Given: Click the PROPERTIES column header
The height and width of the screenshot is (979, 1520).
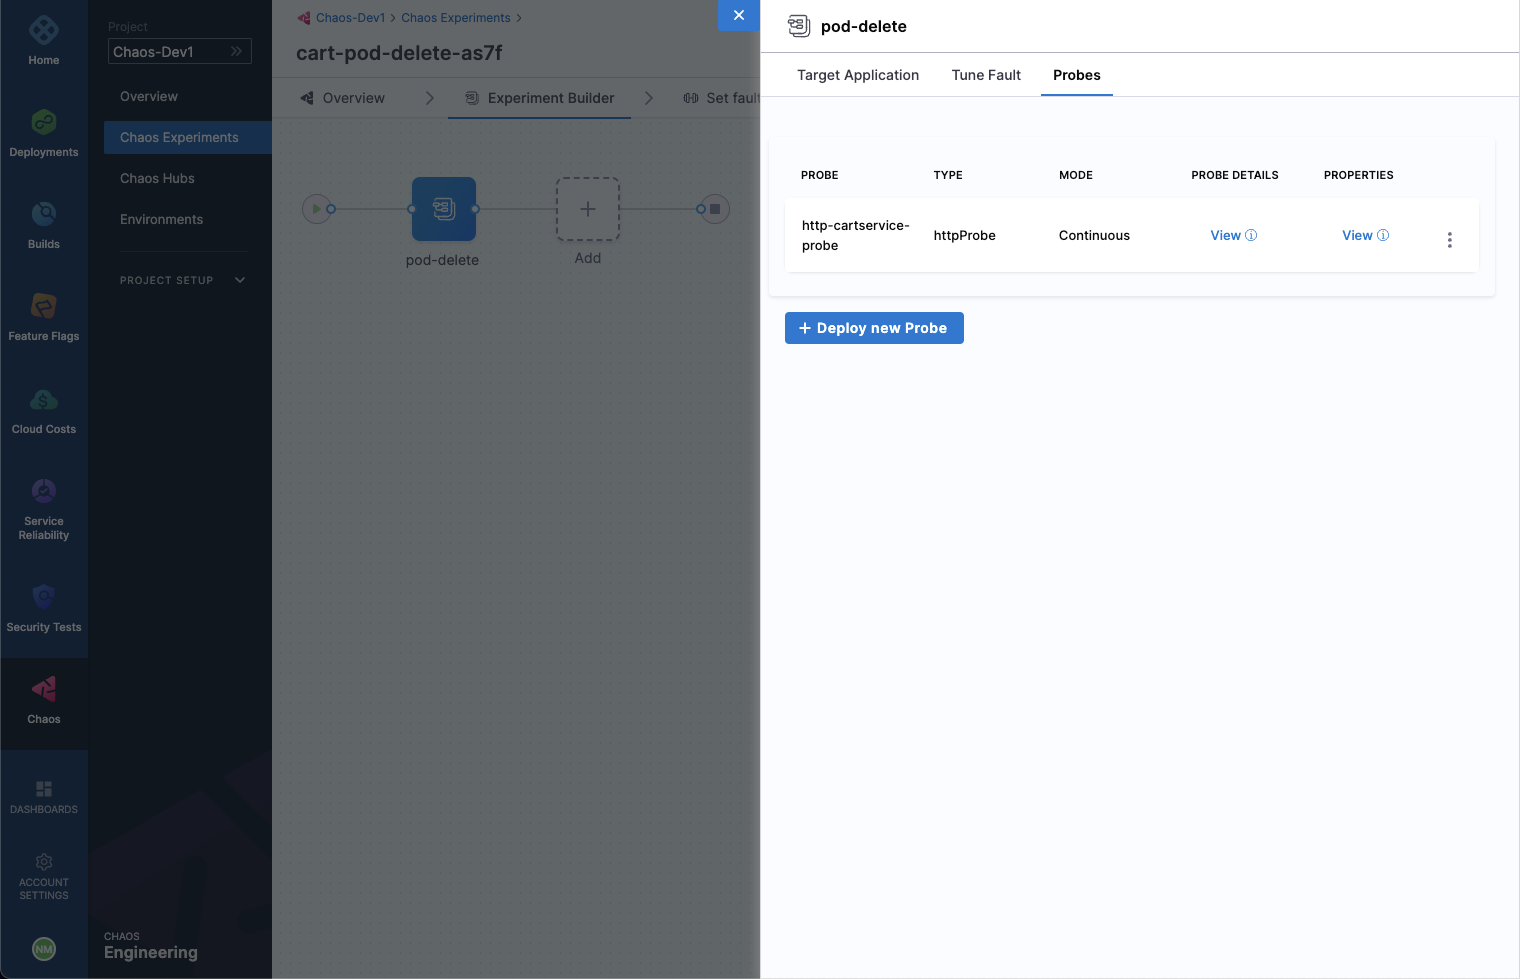Looking at the screenshot, I should 1358,175.
